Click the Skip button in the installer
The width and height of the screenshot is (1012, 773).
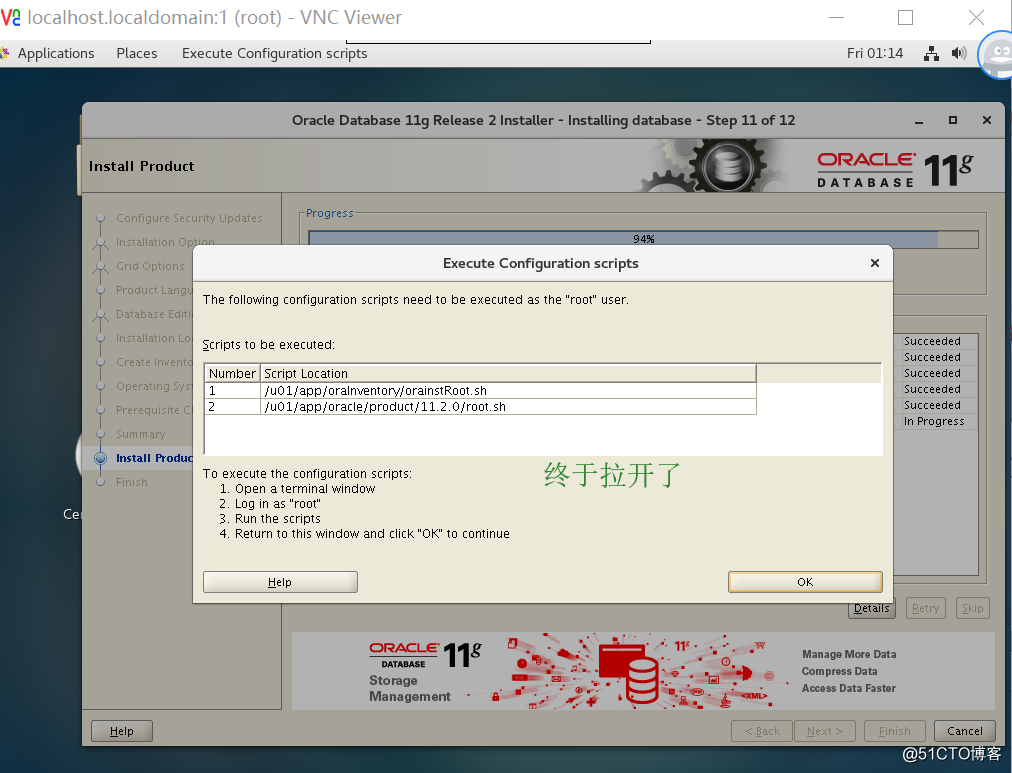pyautogui.click(x=973, y=608)
